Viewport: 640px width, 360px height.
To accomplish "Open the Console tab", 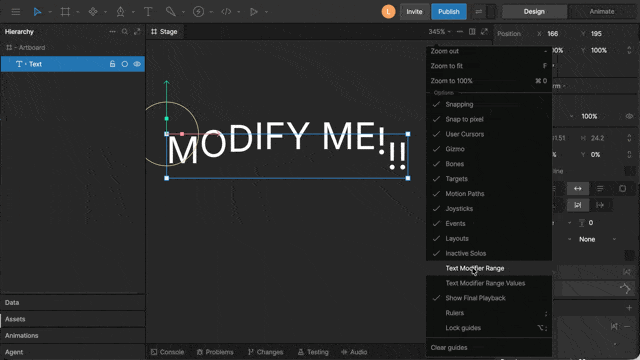I will click(x=167, y=352).
